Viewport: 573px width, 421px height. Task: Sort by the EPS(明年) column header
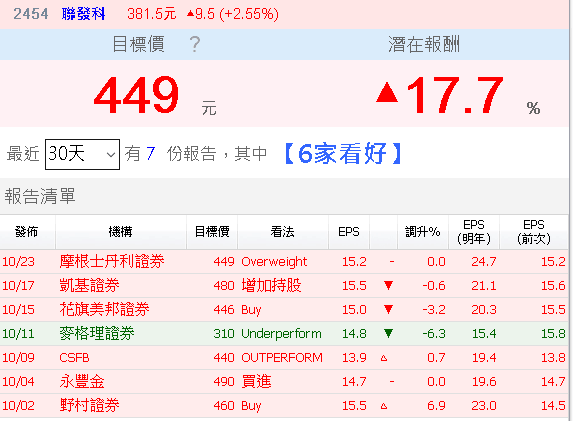tap(474, 232)
